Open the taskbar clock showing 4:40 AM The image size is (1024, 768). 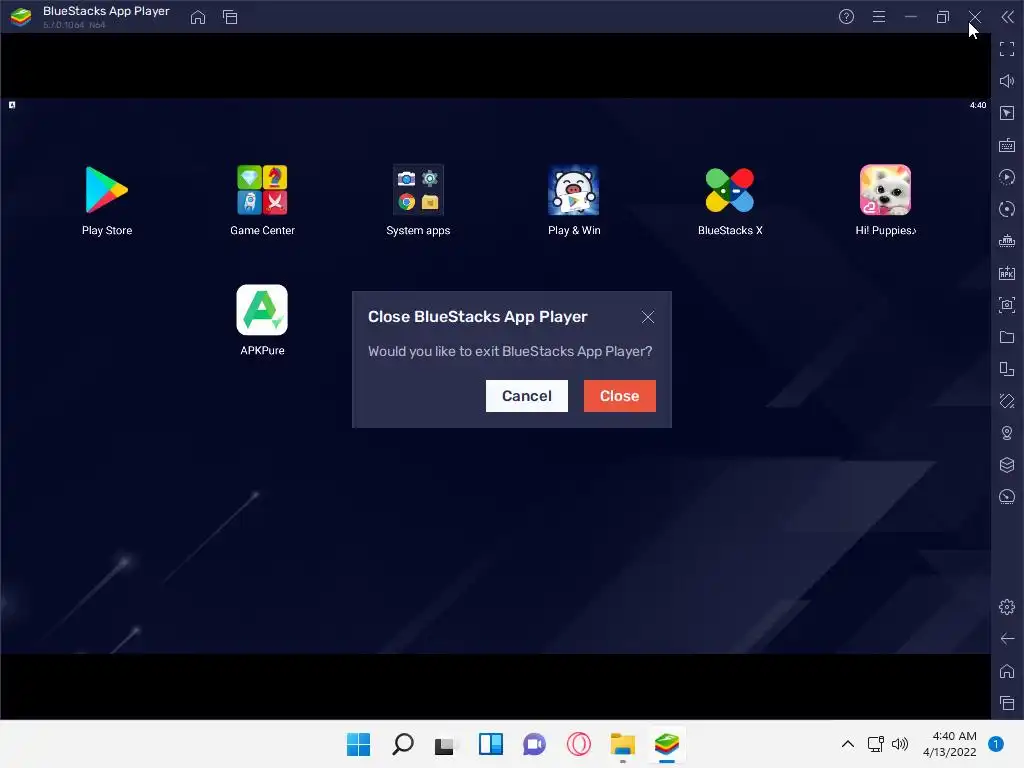pyautogui.click(x=949, y=744)
